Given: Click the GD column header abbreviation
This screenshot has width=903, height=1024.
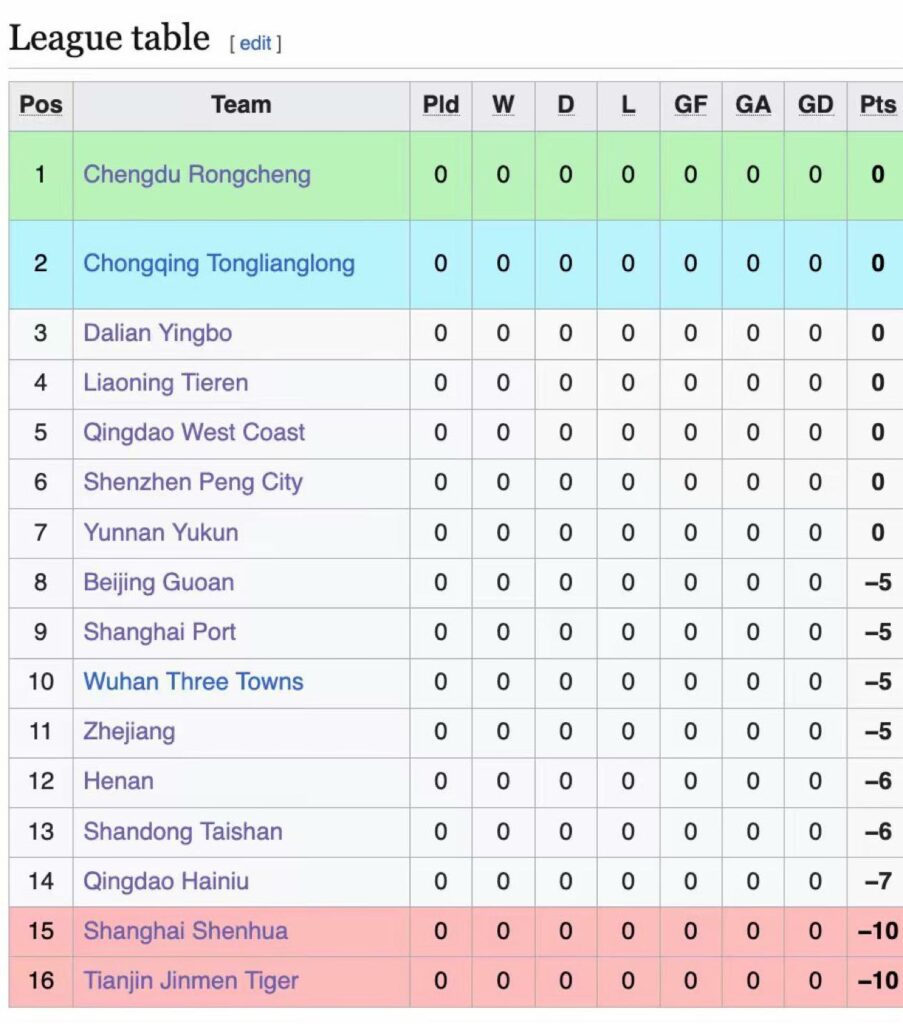Looking at the screenshot, I should point(815,105).
